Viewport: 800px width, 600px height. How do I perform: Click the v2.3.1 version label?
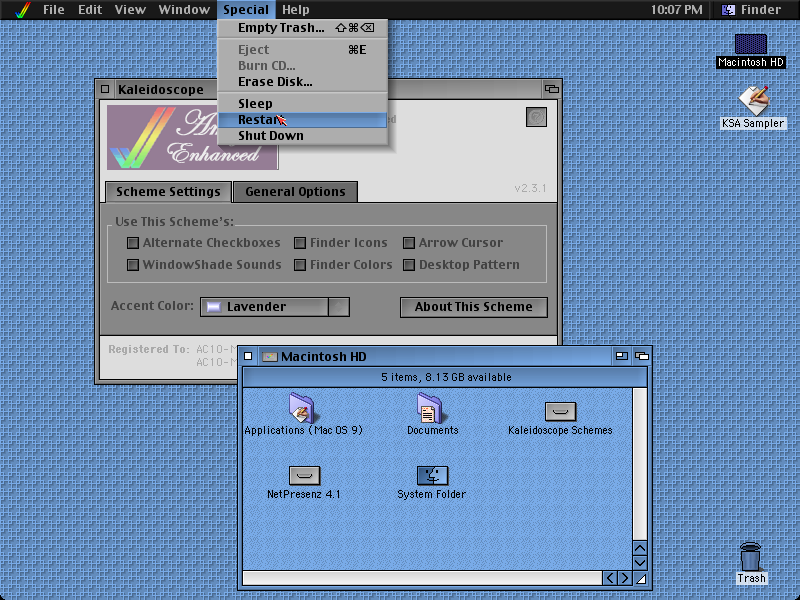(x=530, y=188)
